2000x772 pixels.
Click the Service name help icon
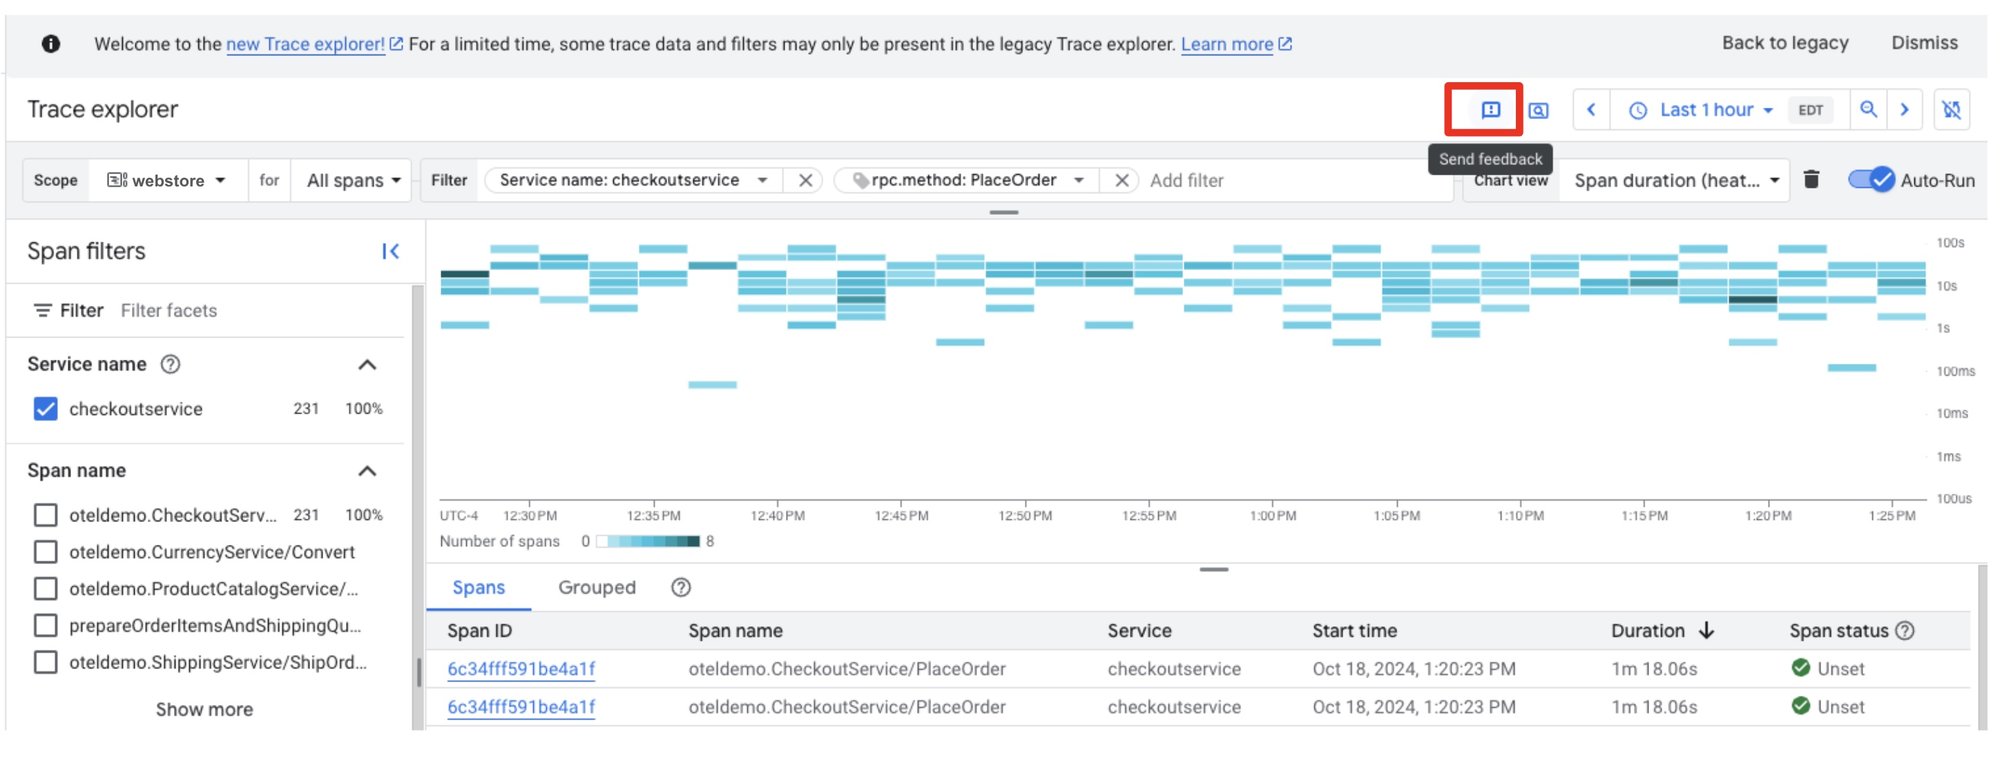tap(171, 364)
